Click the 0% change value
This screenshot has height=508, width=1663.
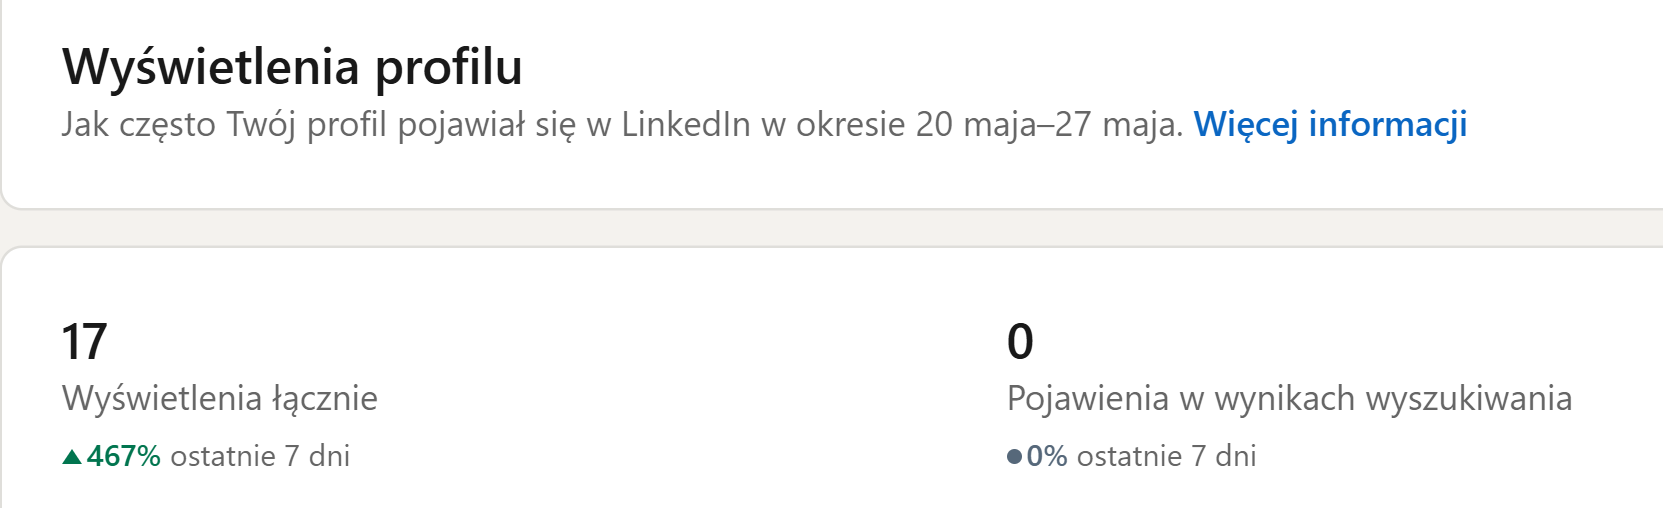point(1047,456)
